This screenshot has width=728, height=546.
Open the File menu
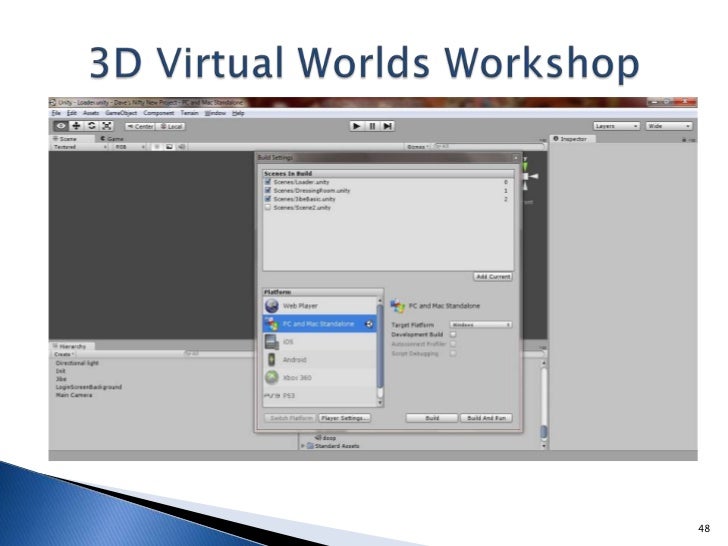coord(56,113)
